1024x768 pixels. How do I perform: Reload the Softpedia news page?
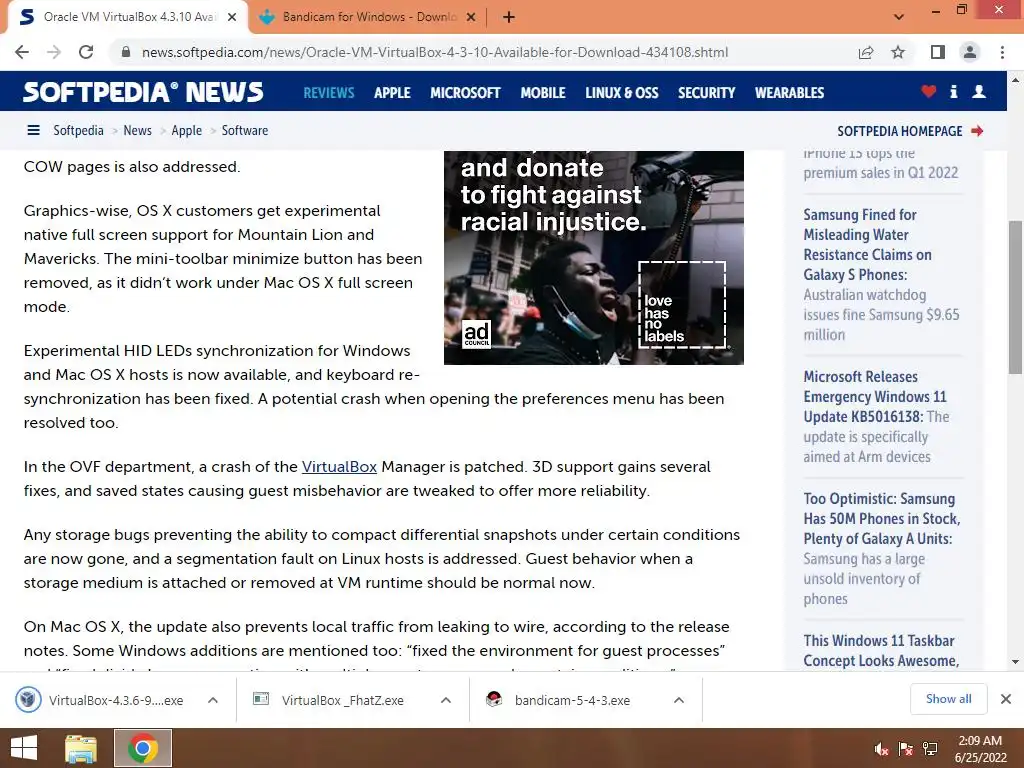[x=86, y=52]
